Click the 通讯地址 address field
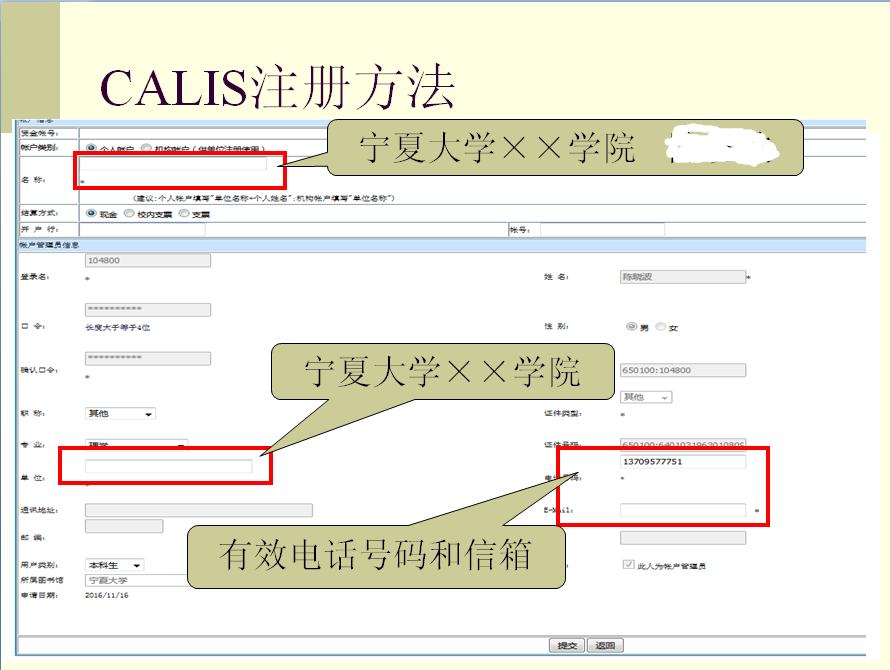Screen dimensions: 890x670 199,510
